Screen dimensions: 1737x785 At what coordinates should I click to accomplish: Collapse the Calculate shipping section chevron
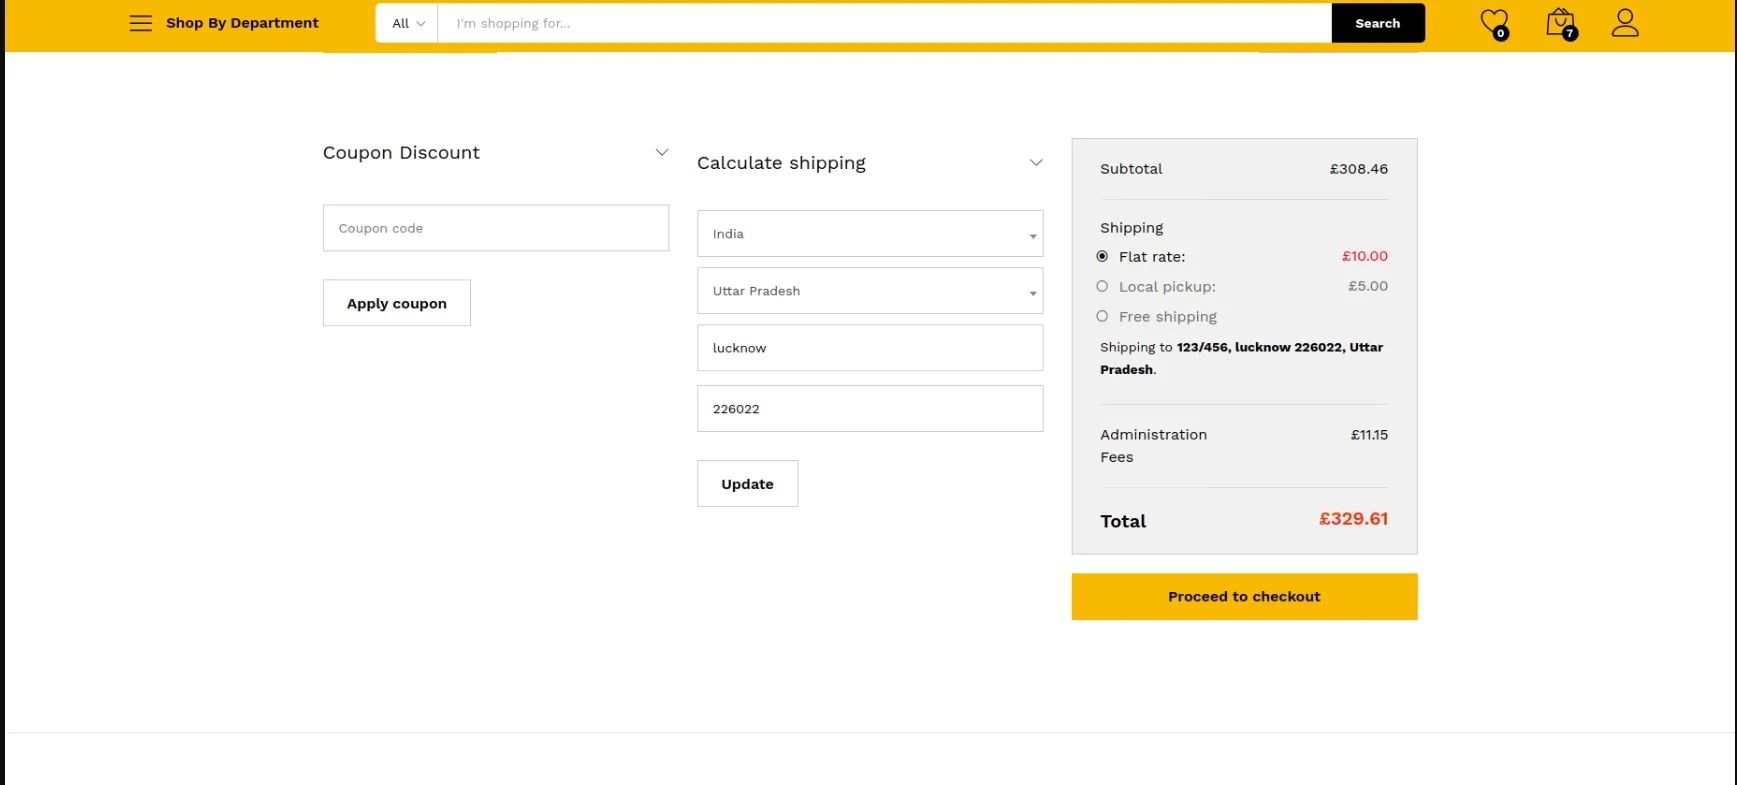pyautogui.click(x=1036, y=163)
